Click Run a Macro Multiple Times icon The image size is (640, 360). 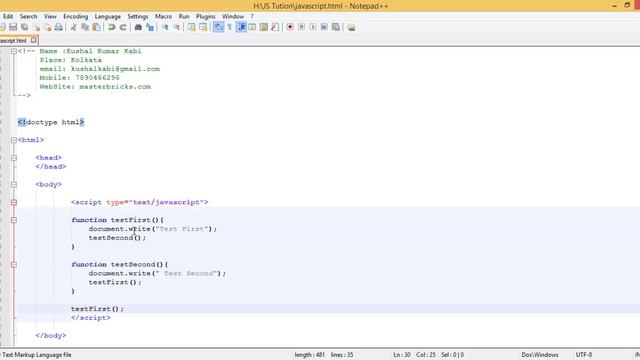click(x=324, y=27)
